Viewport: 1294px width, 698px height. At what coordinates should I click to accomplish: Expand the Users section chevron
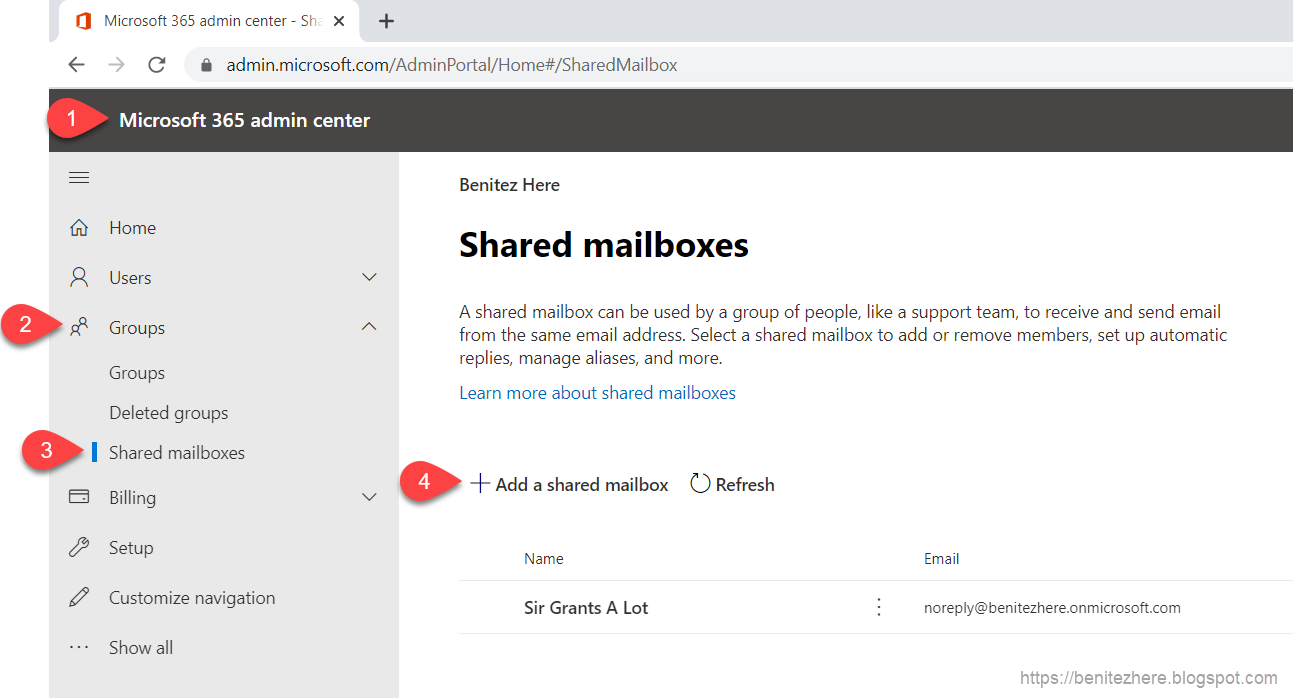point(369,277)
